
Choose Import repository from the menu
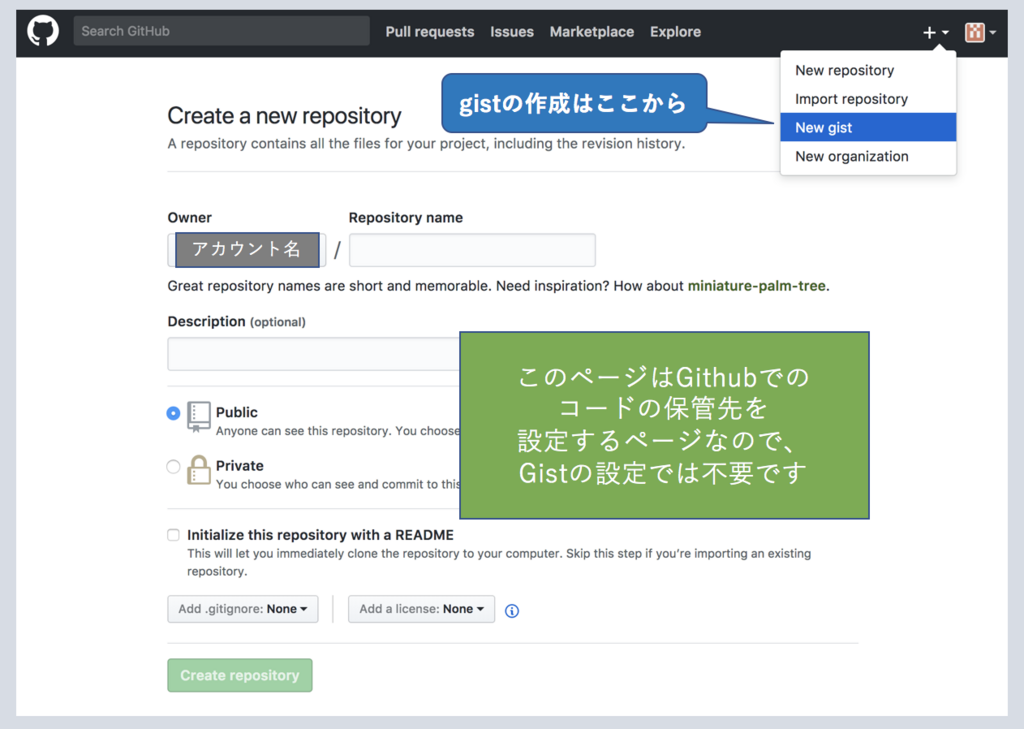point(868,99)
